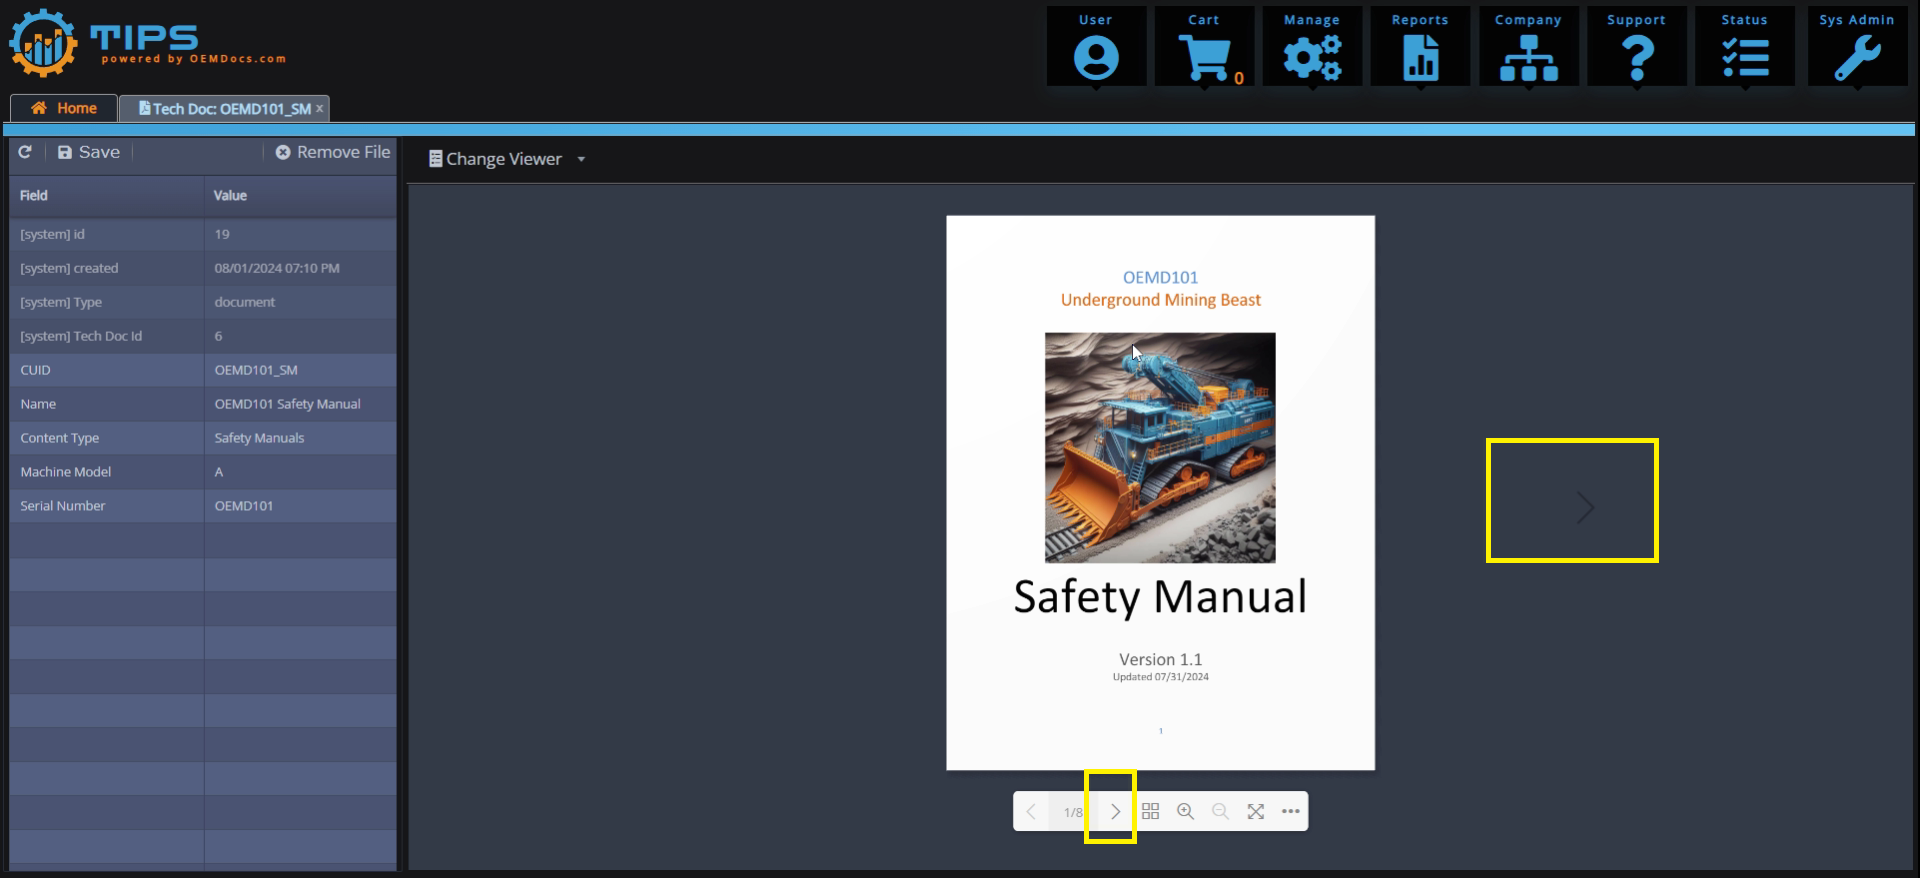Click the large right arrow beside page
1920x878 pixels.
(x=1585, y=507)
